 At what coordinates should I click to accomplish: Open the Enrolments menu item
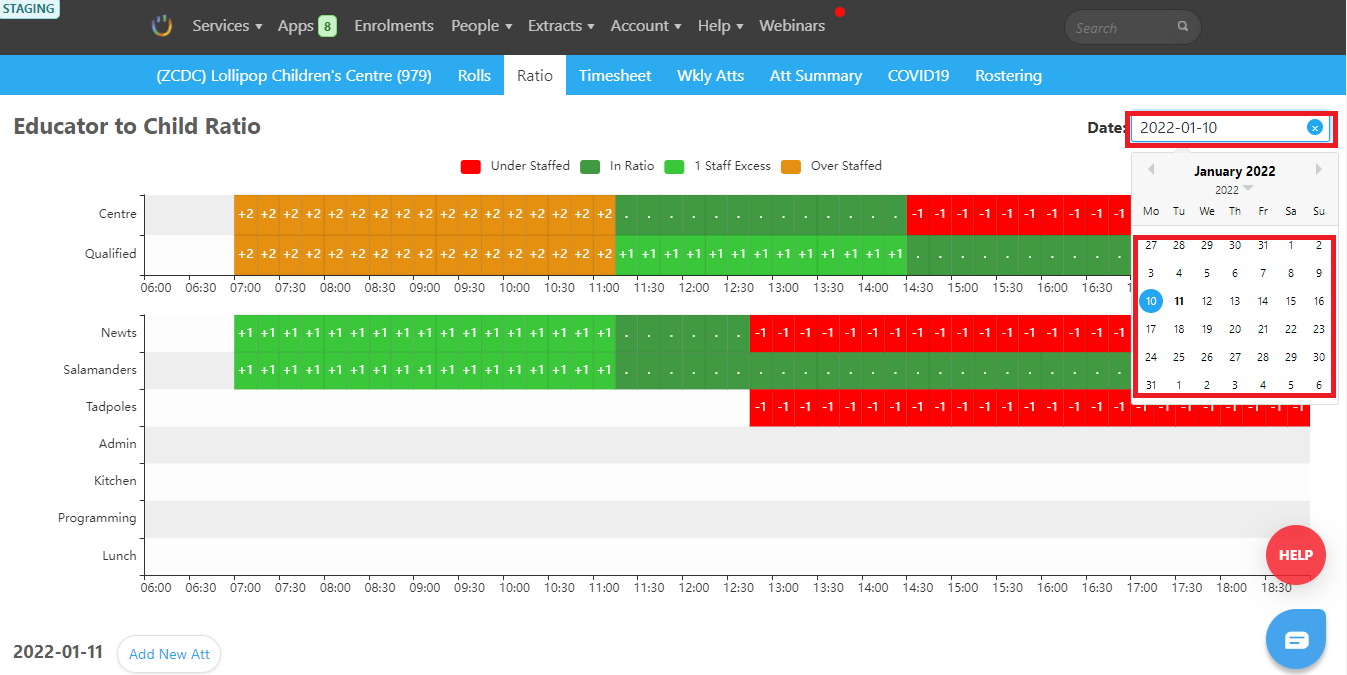(394, 26)
